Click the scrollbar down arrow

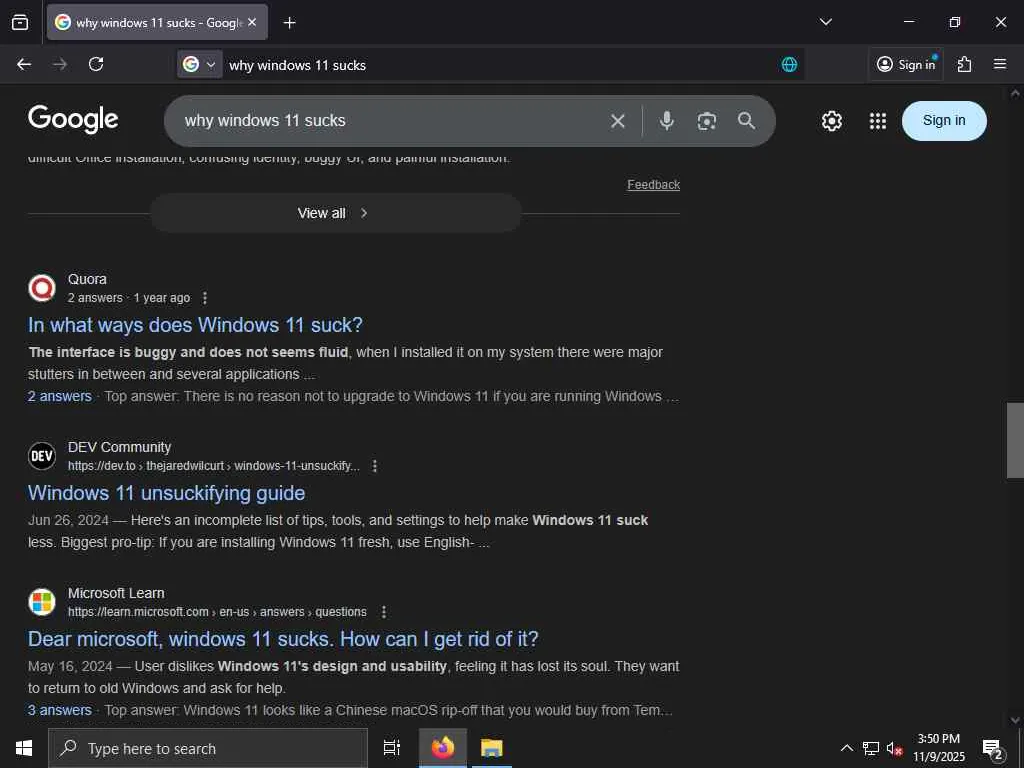(1015, 720)
